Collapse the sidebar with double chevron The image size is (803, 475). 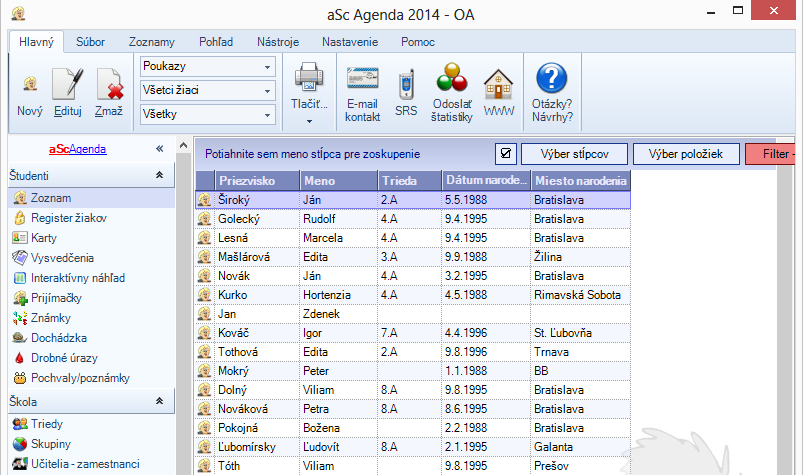160,148
